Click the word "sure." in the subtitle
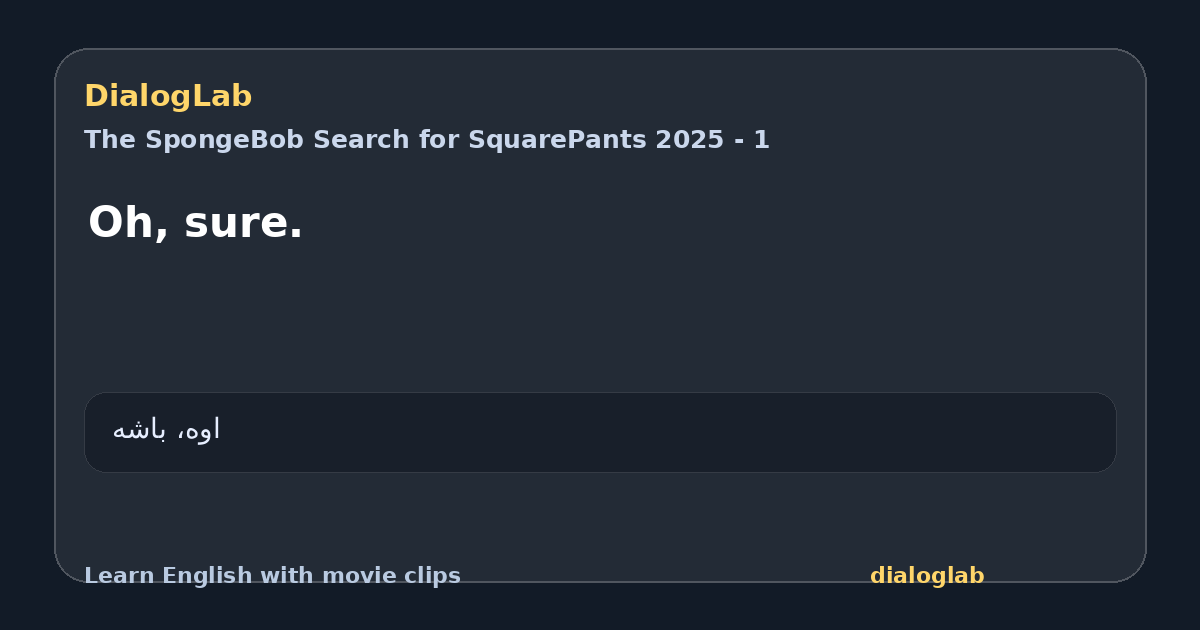The height and width of the screenshot is (630, 1200). 243,224
